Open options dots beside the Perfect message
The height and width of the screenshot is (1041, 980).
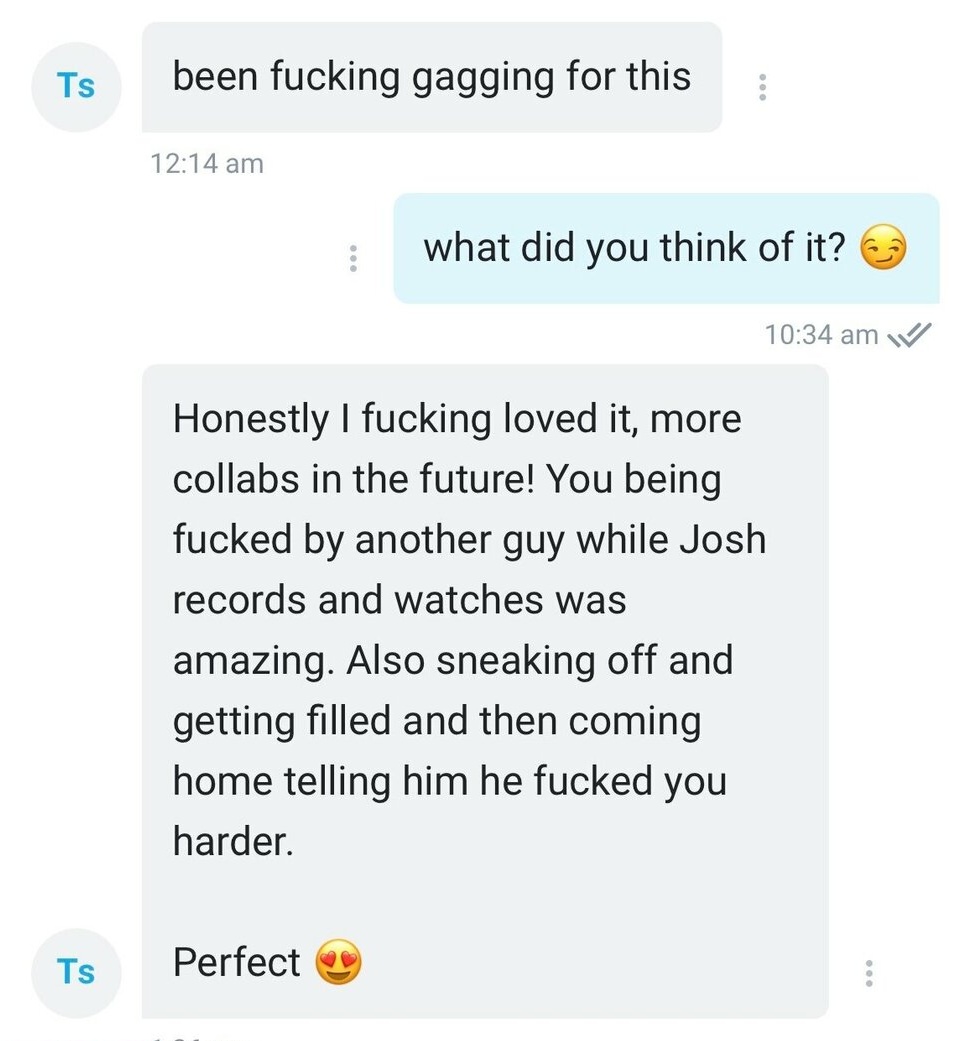[x=868, y=972]
